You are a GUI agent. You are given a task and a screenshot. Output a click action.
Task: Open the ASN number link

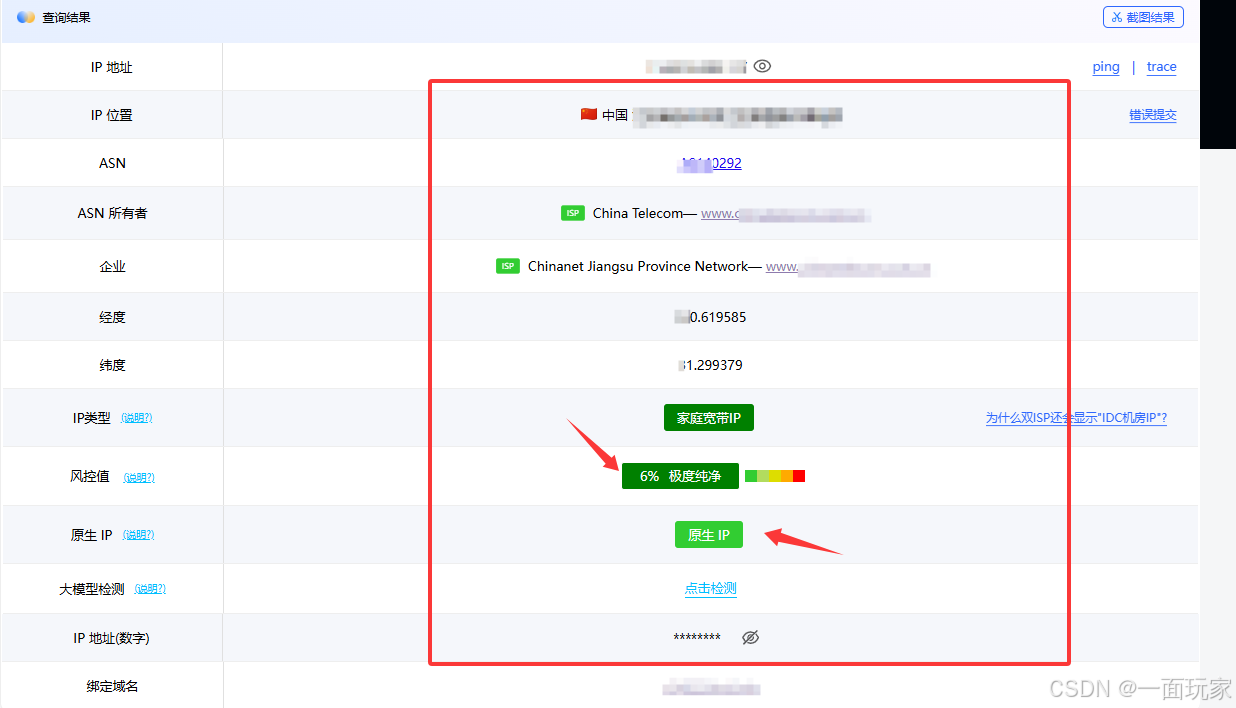coord(711,163)
